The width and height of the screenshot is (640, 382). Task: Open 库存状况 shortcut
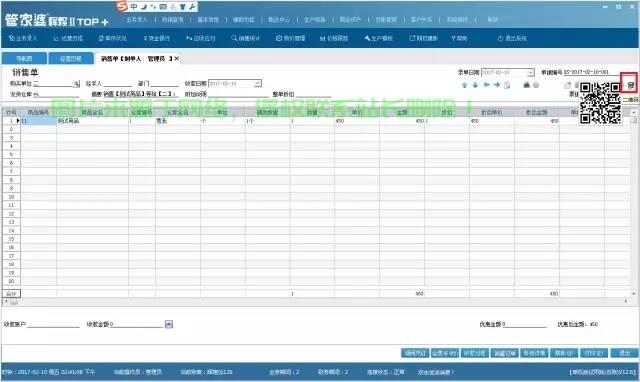tap(112, 38)
